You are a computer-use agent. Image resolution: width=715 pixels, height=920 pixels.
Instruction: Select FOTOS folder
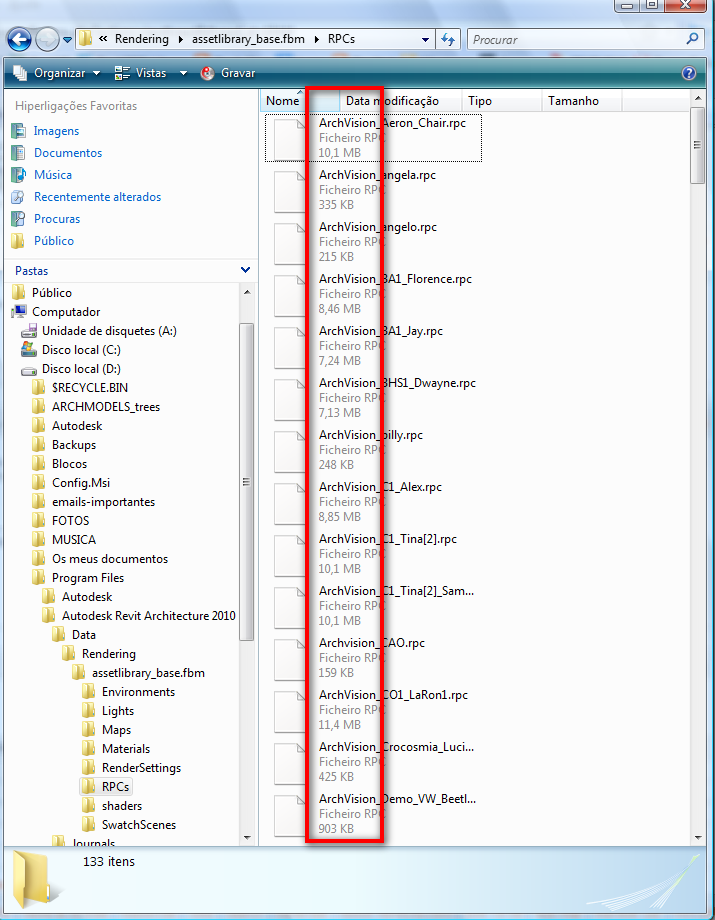coord(70,520)
